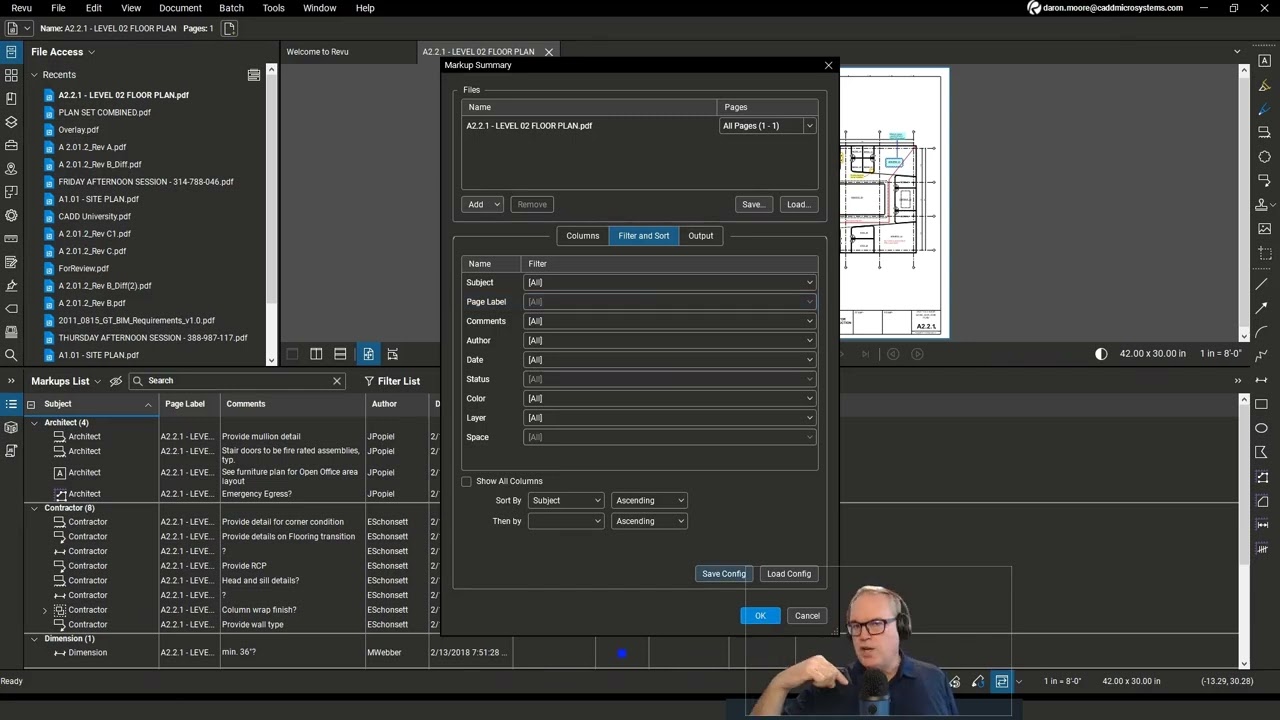Select the Filter and Sort tab
The image size is (1280, 720).
point(644,236)
